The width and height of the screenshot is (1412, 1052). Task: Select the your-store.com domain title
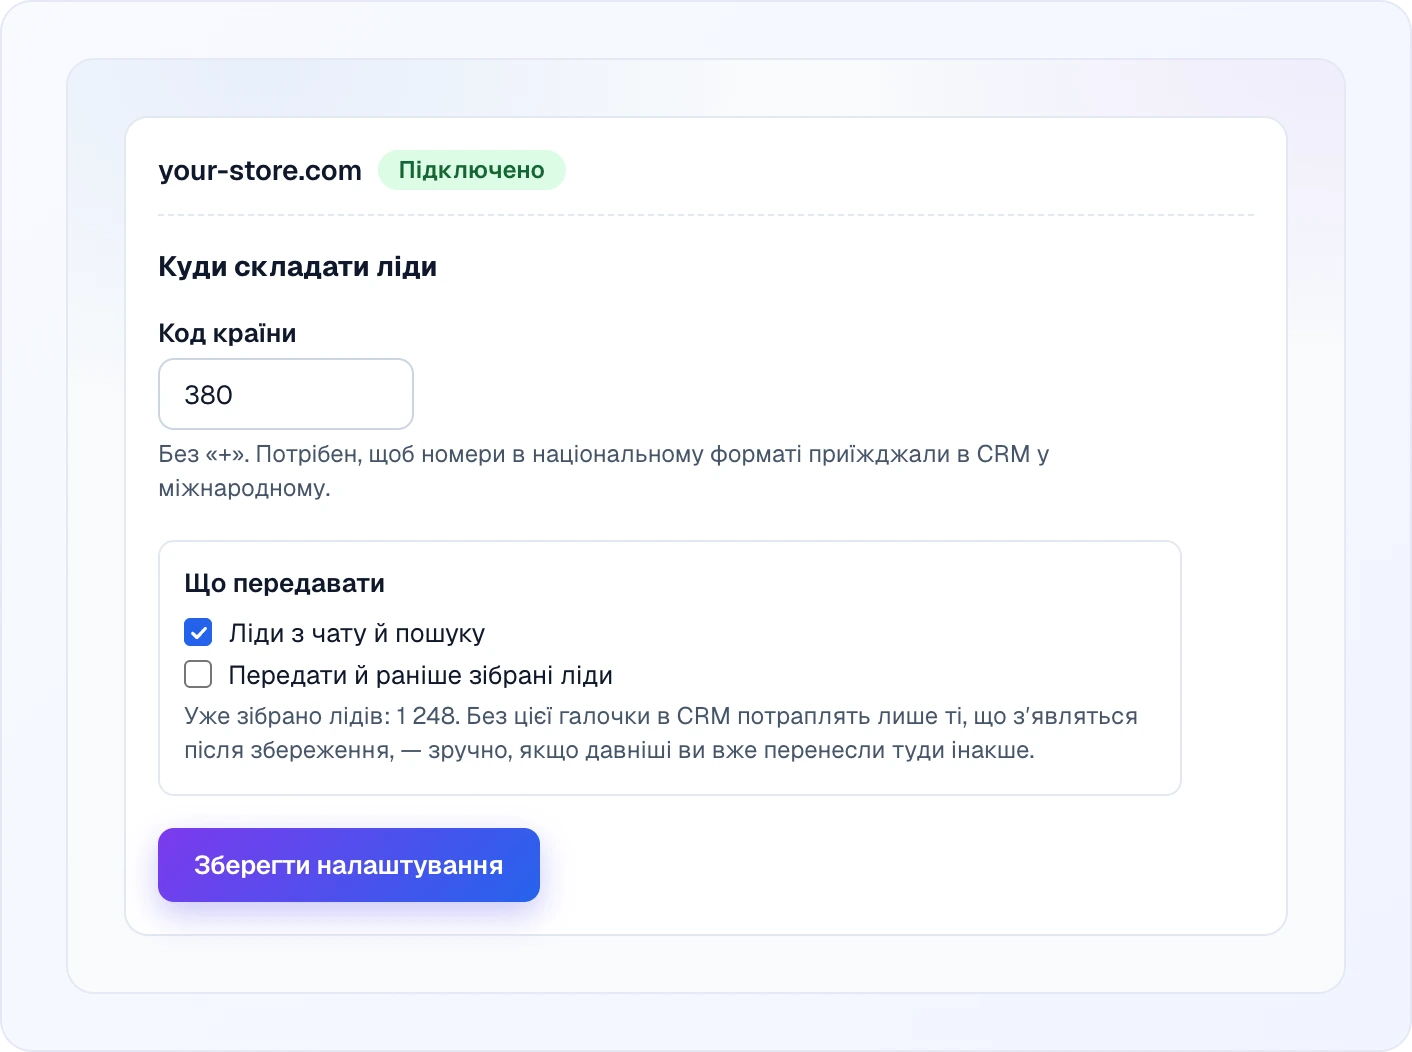[260, 171]
